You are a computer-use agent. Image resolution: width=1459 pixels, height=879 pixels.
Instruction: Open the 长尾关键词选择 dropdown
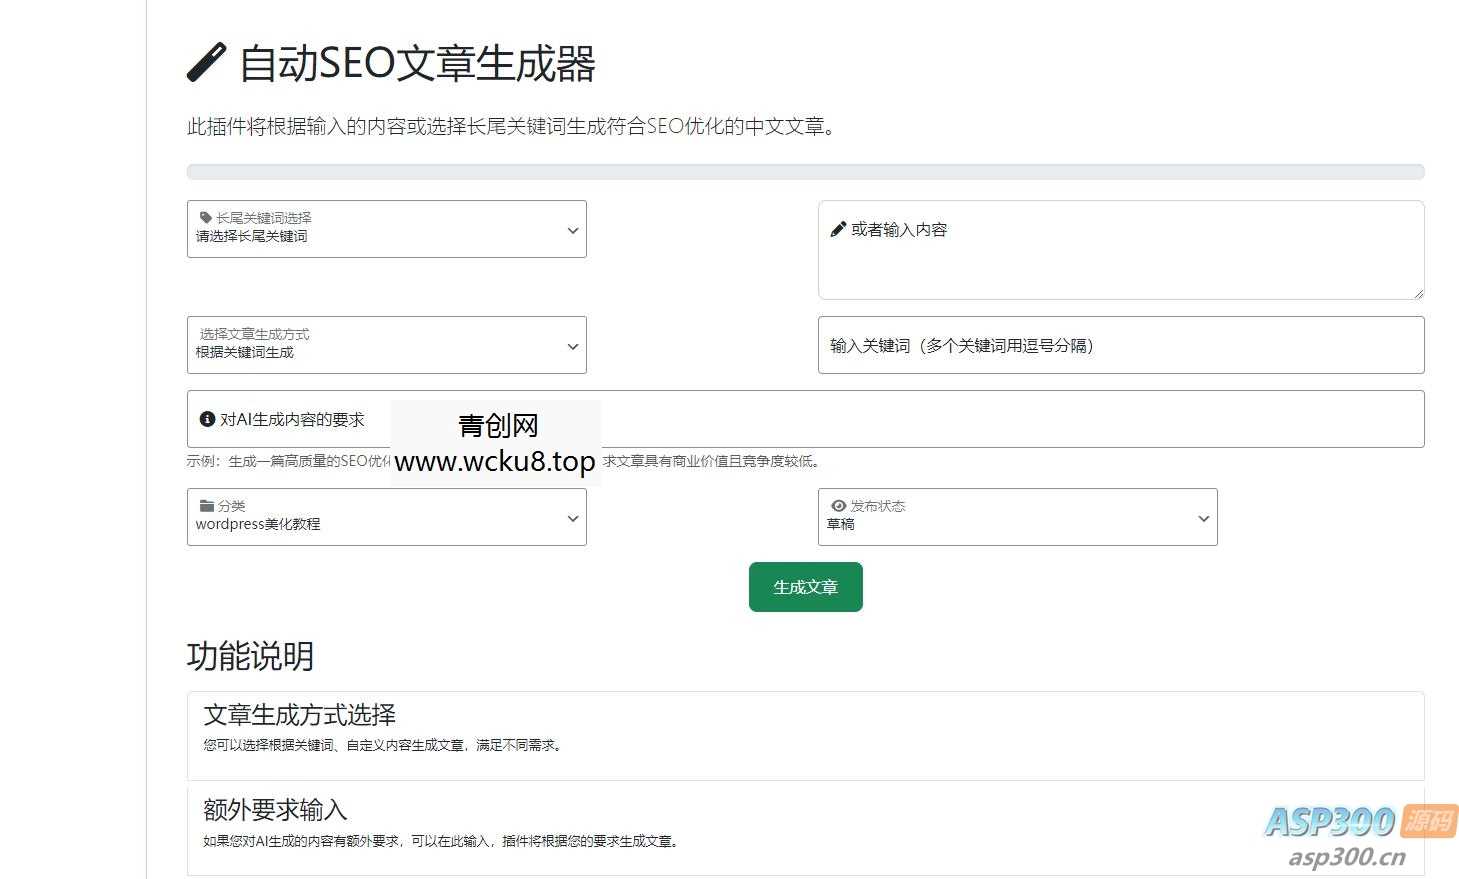pos(571,229)
